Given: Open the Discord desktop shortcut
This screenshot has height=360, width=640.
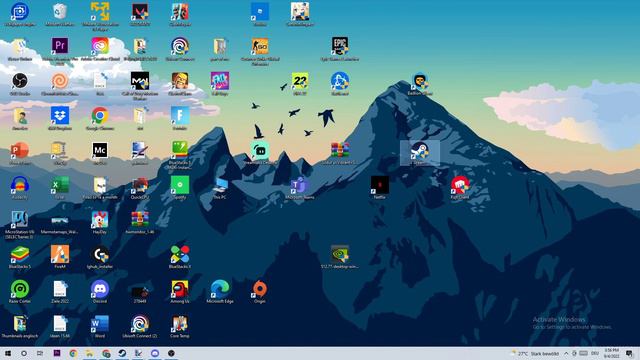Looking at the screenshot, I should click(x=100, y=289).
